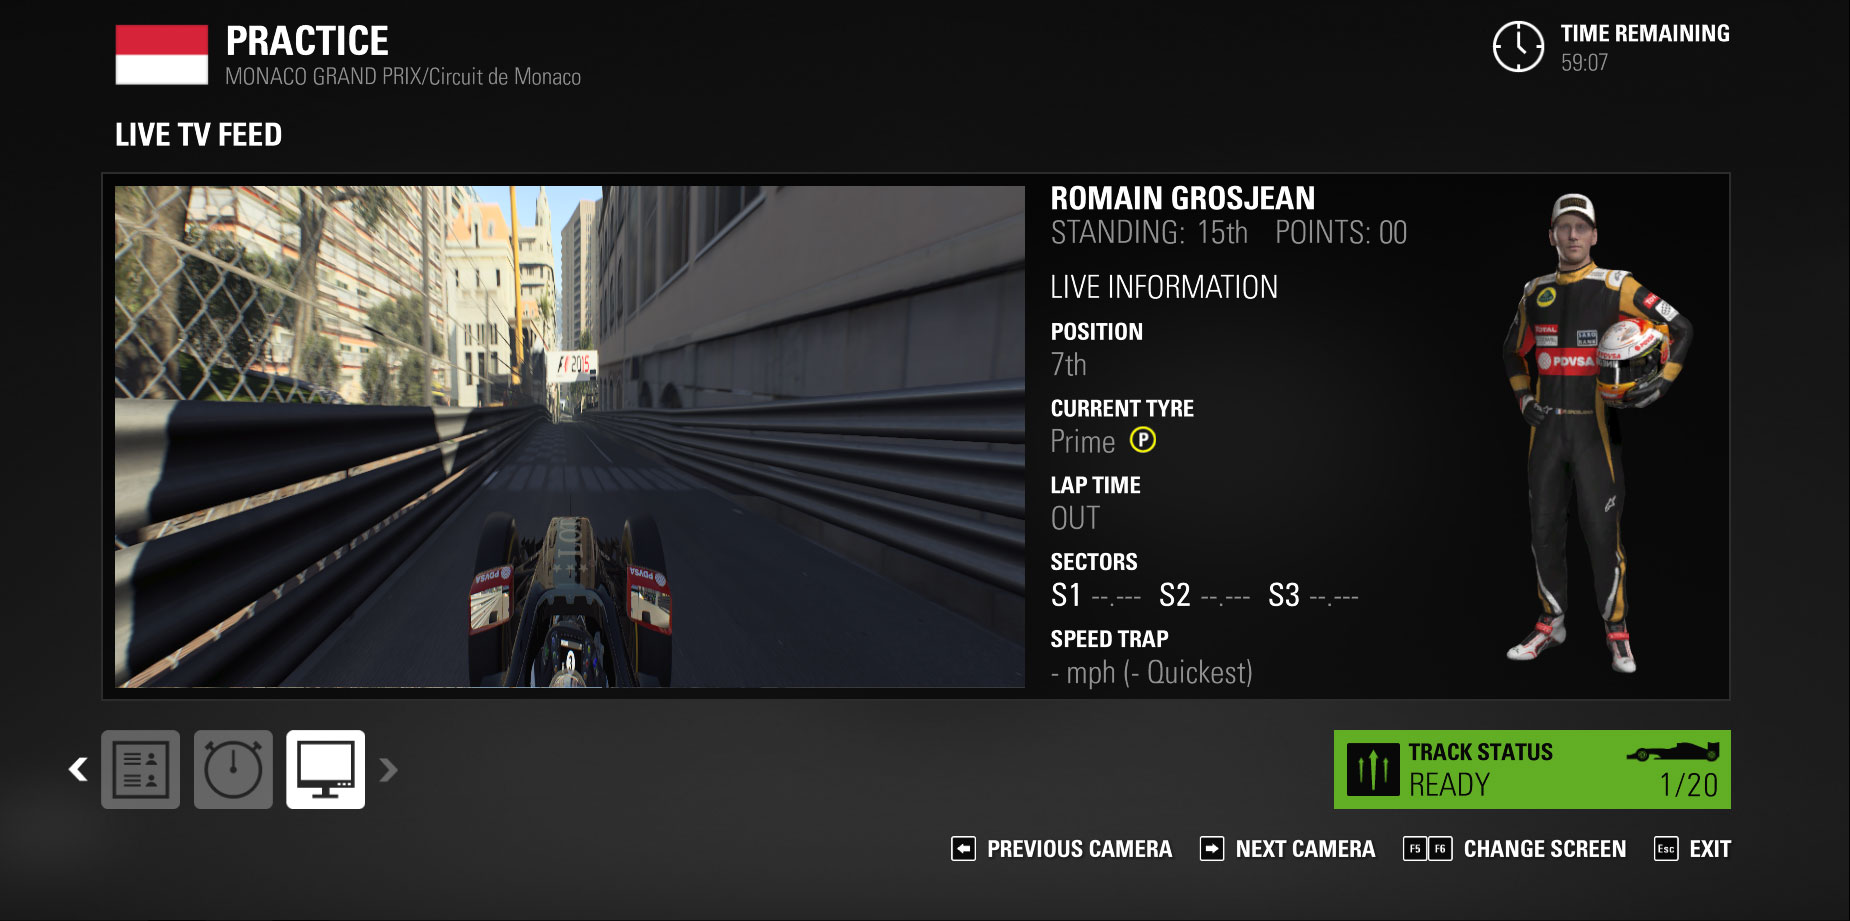Click the Esc key icon
Image resolution: width=1850 pixels, height=921 pixels.
[x=1666, y=849]
